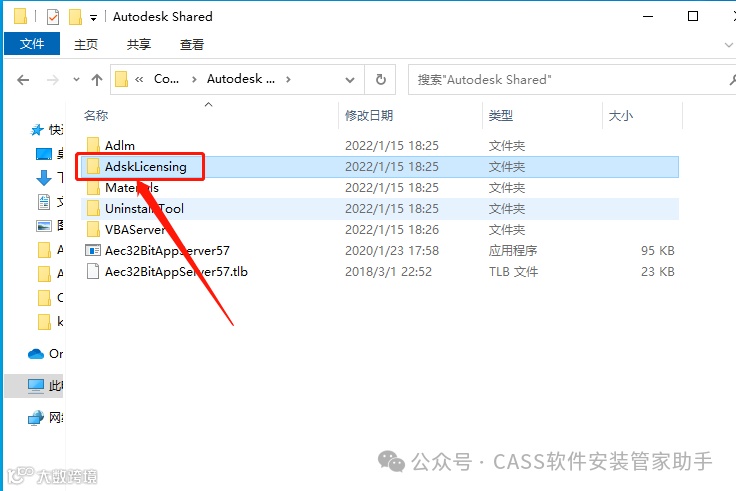Select the 23 KB size cell
This screenshot has width=736, height=491.
pos(658,271)
